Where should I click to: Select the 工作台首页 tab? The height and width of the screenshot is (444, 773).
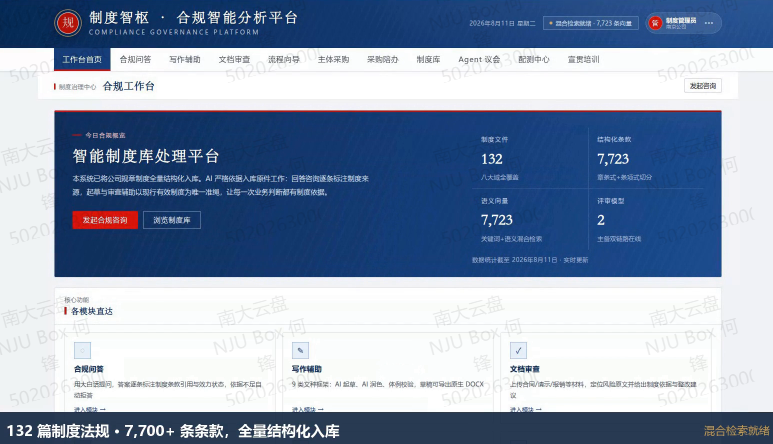coord(82,60)
